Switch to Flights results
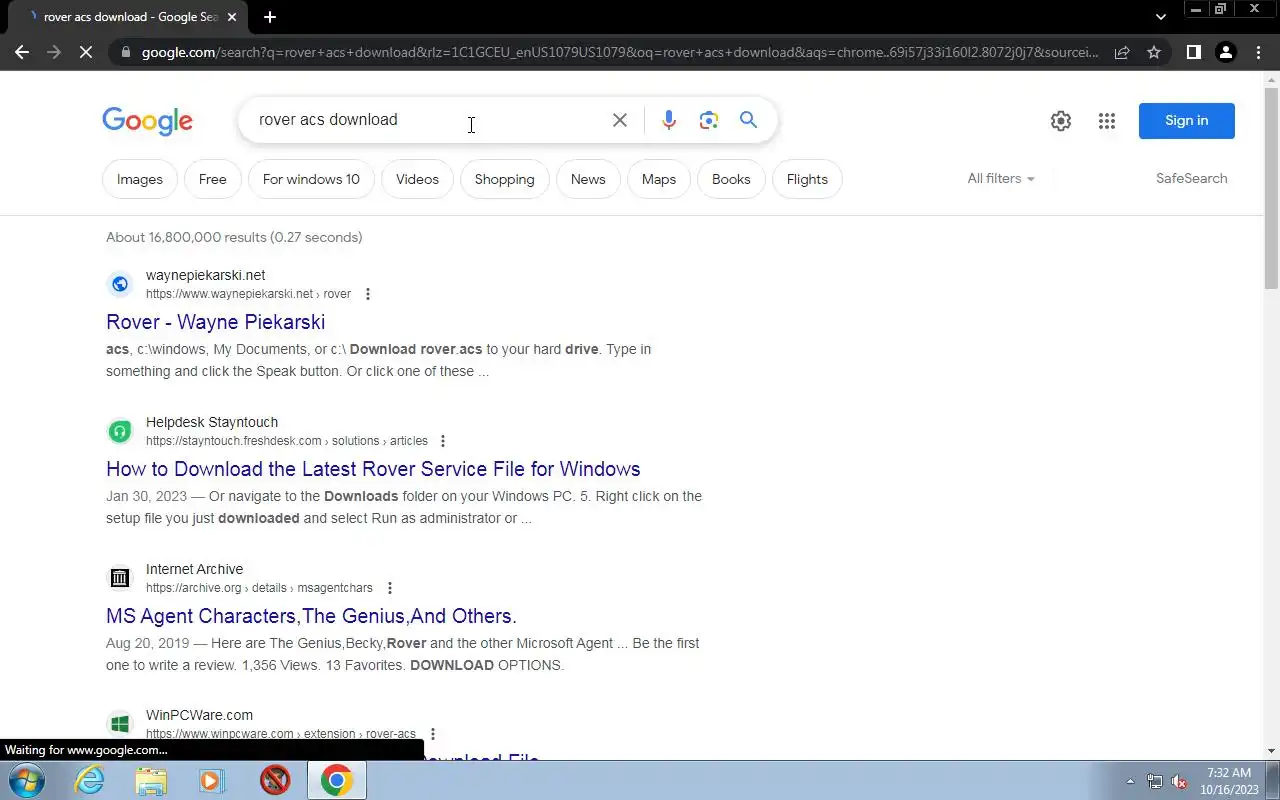The height and width of the screenshot is (800, 1280). point(807,179)
